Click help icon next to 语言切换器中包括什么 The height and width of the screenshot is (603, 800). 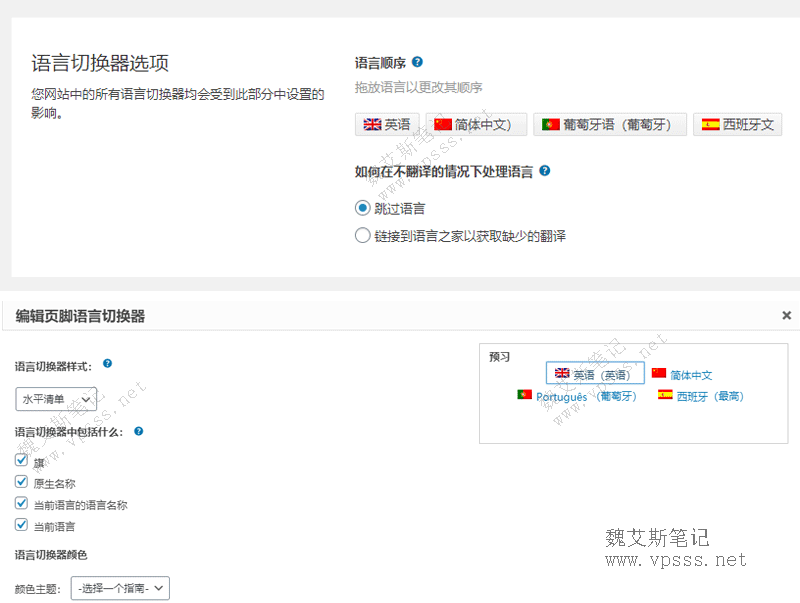point(139,431)
